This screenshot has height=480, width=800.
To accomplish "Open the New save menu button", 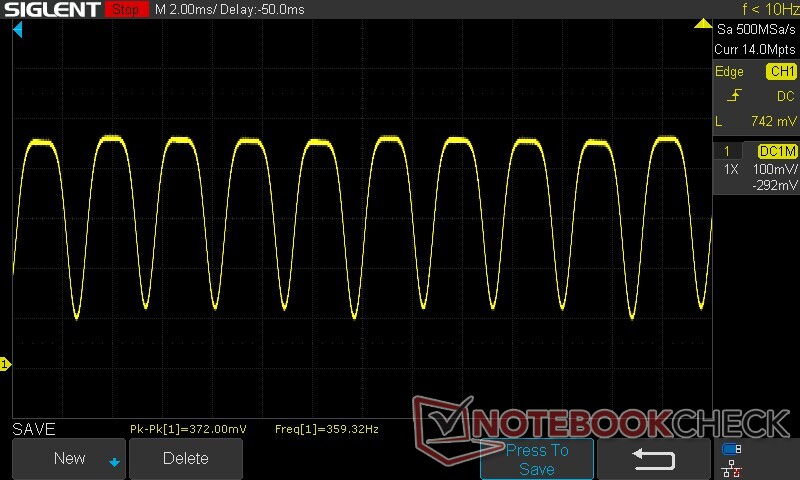I will (x=69, y=458).
